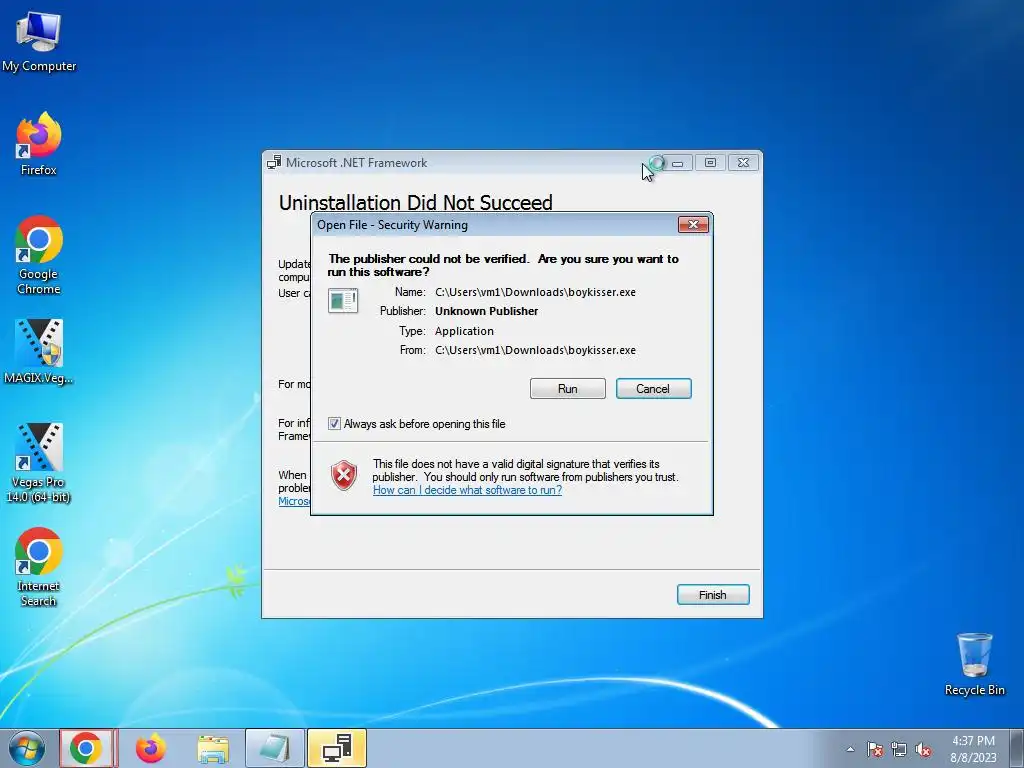Image resolution: width=1024 pixels, height=768 pixels.
Task: Open the Windows Start menu orb
Action: coord(27,748)
